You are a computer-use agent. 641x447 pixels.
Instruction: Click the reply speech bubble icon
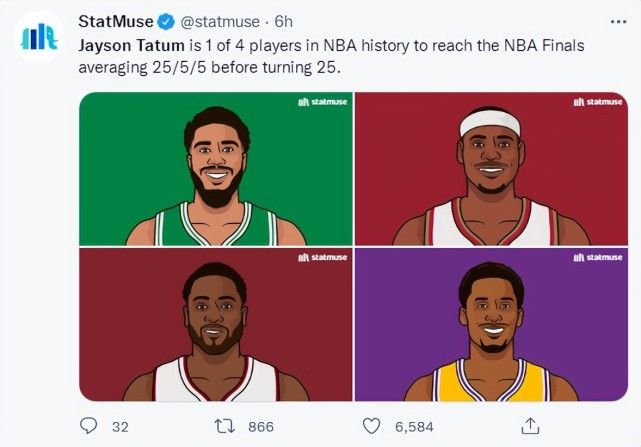pos(88,426)
